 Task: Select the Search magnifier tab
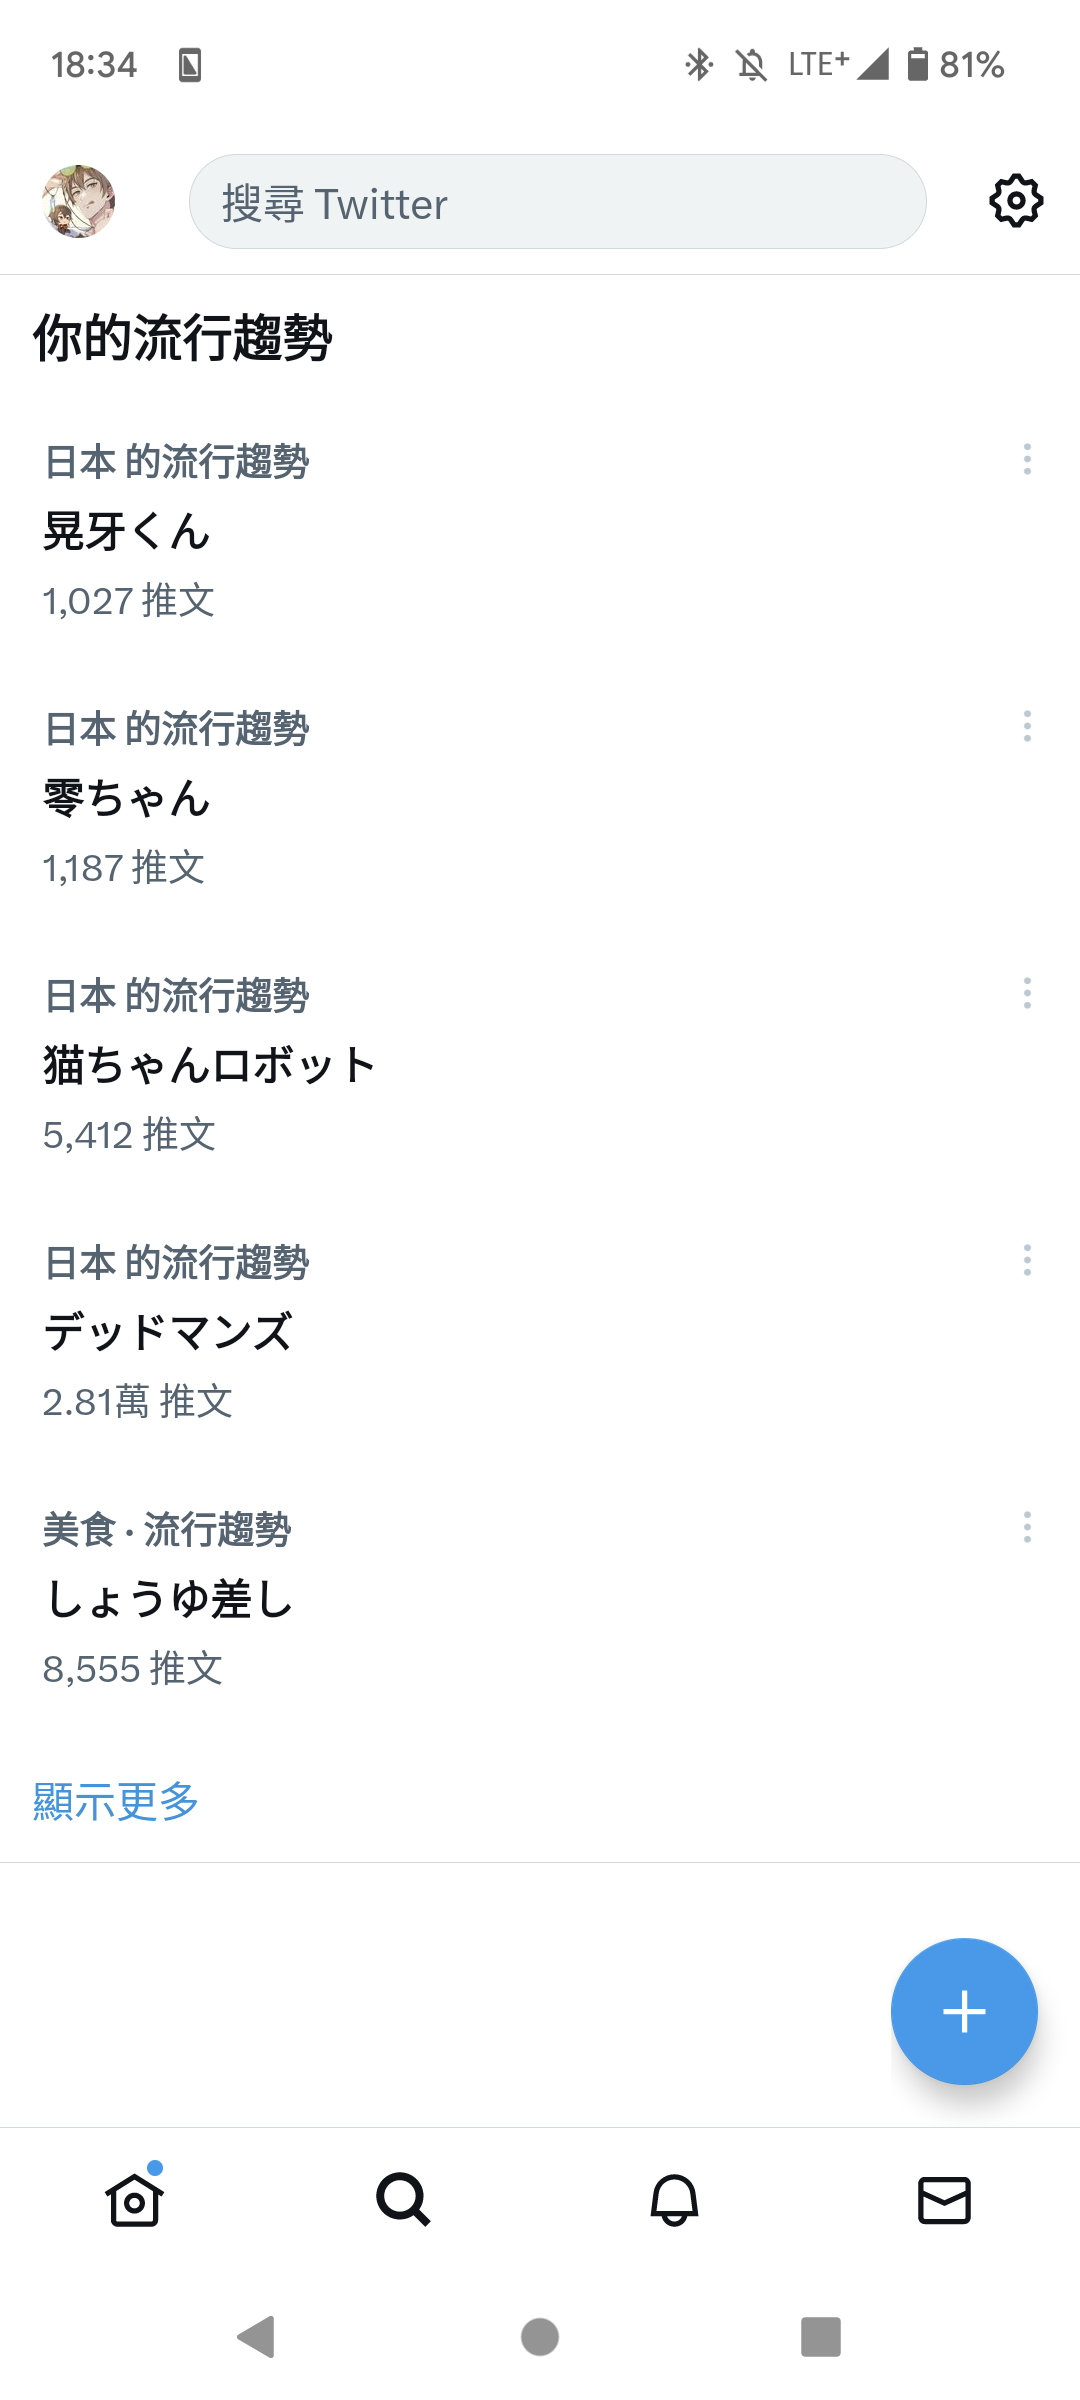click(x=404, y=2200)
